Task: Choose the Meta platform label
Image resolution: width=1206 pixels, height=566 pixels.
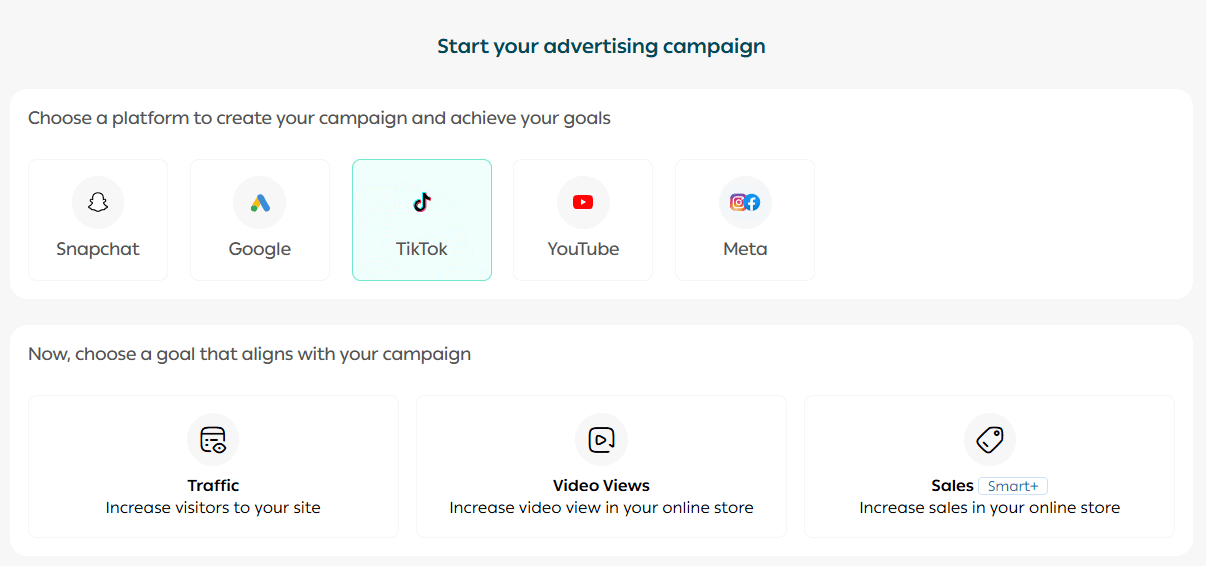Action: tap(745, 249)
